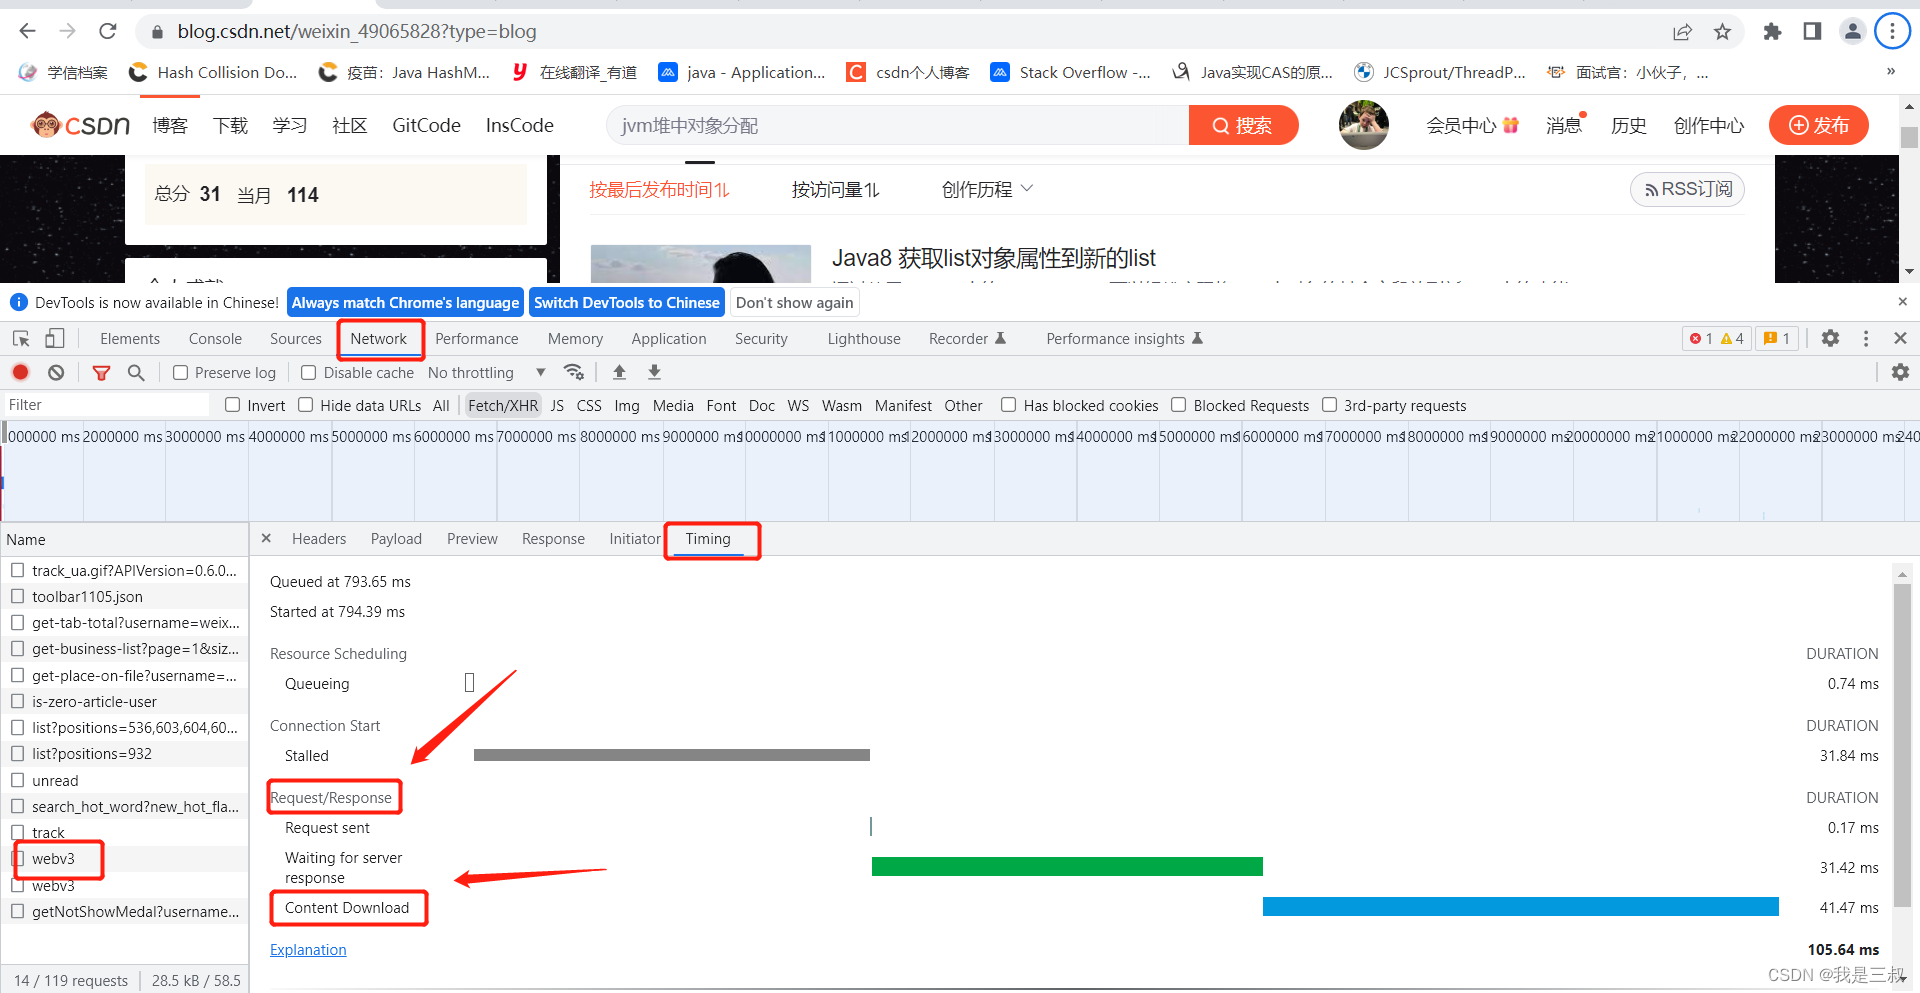Click Switch DevTools to Chinese button
The height and width of the screenshot is (993, 1920).
click(x=626, y=302)
